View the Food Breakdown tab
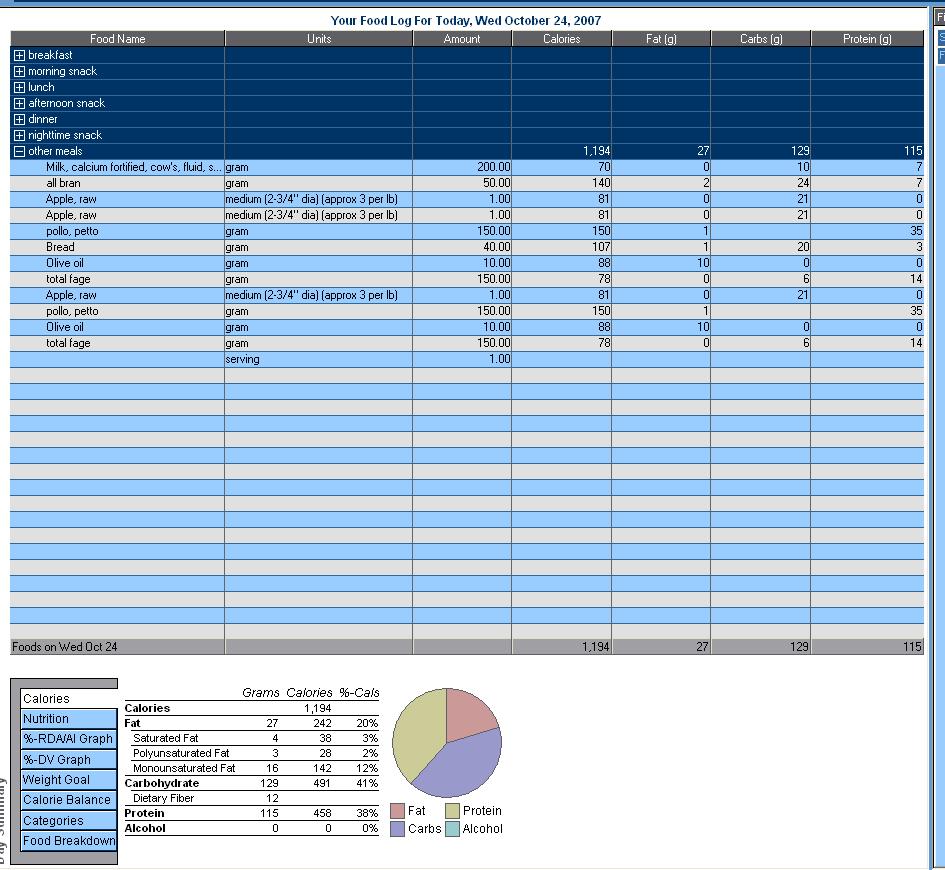The height and width of the screenshot is (870, 945). pos(69,841)
